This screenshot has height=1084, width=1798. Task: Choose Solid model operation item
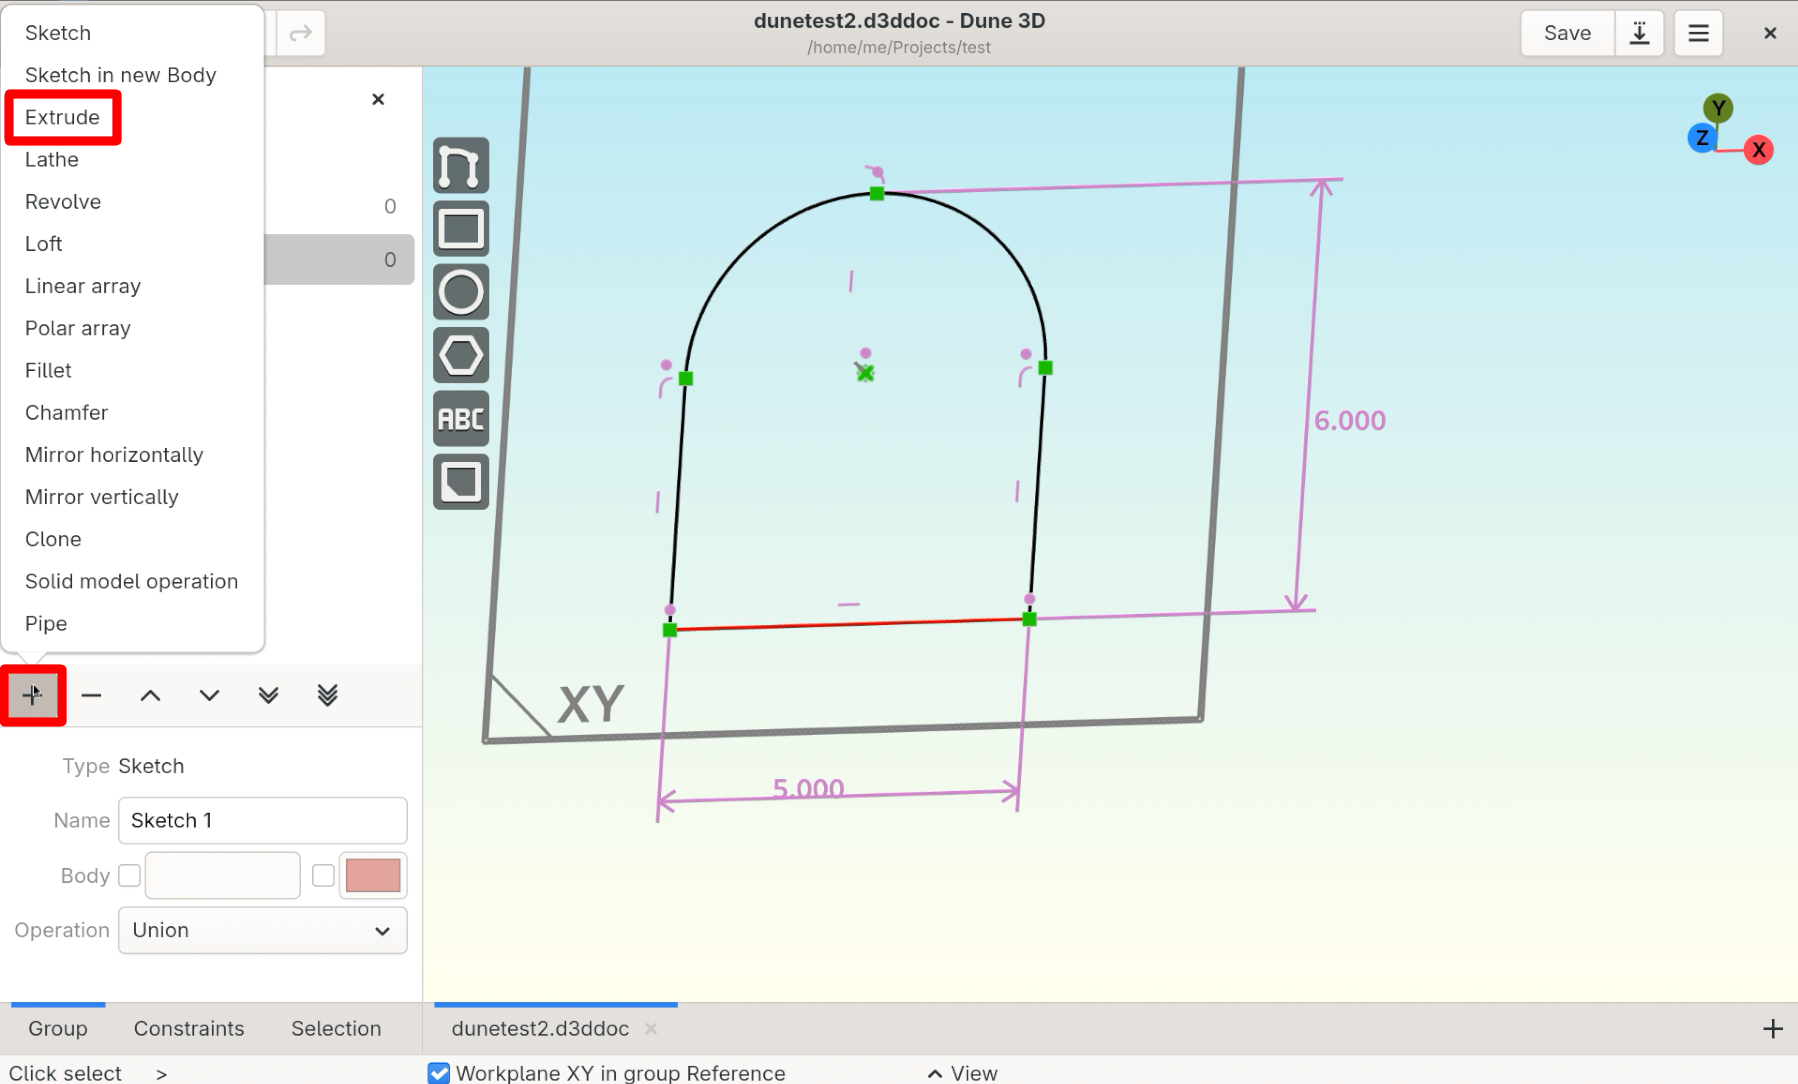click(x=132, y=581)
